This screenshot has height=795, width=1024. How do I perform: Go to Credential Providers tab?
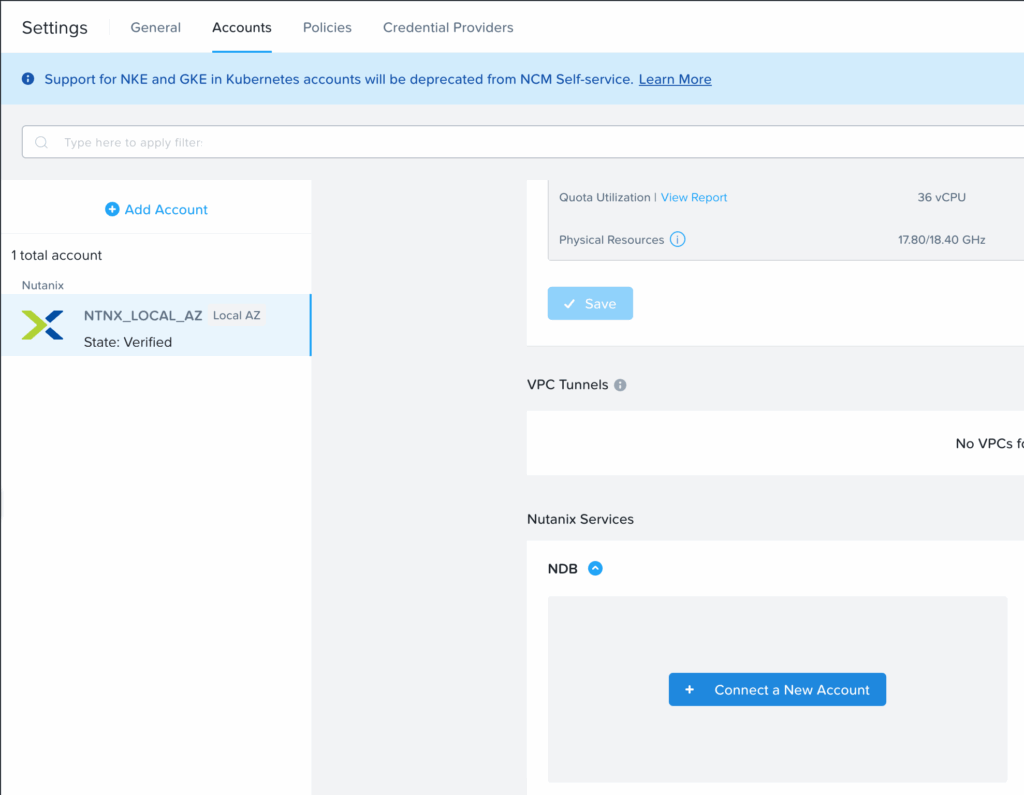coord(448,27)
